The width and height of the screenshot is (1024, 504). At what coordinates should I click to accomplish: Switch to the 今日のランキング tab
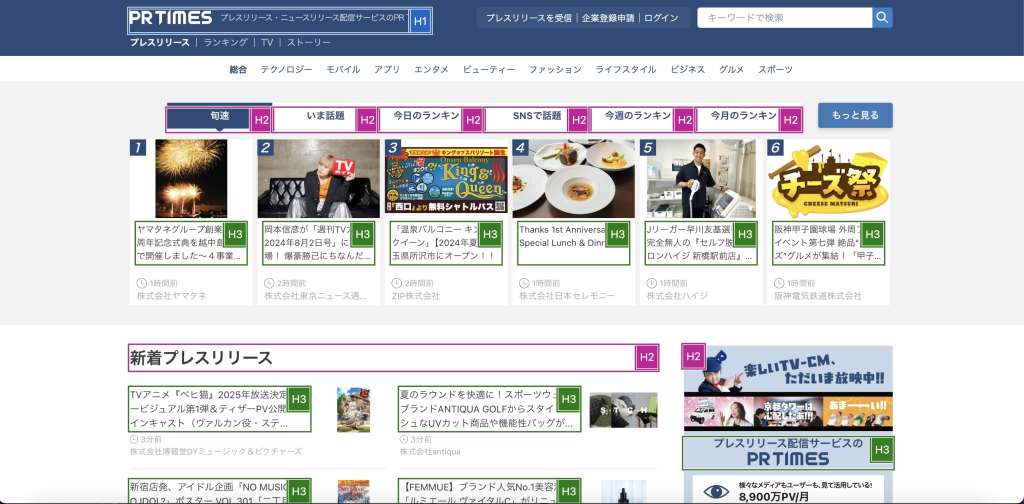coord(431,118)
